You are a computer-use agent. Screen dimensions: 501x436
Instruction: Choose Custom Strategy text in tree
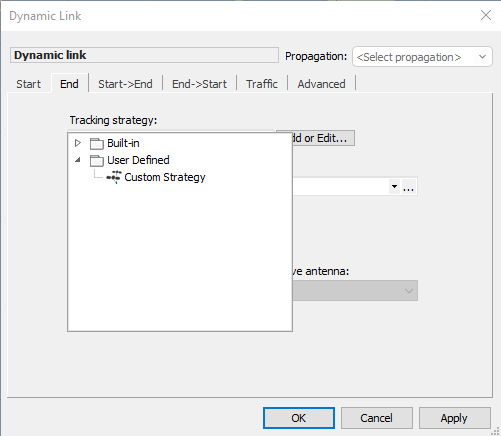(x=165, y=177)
